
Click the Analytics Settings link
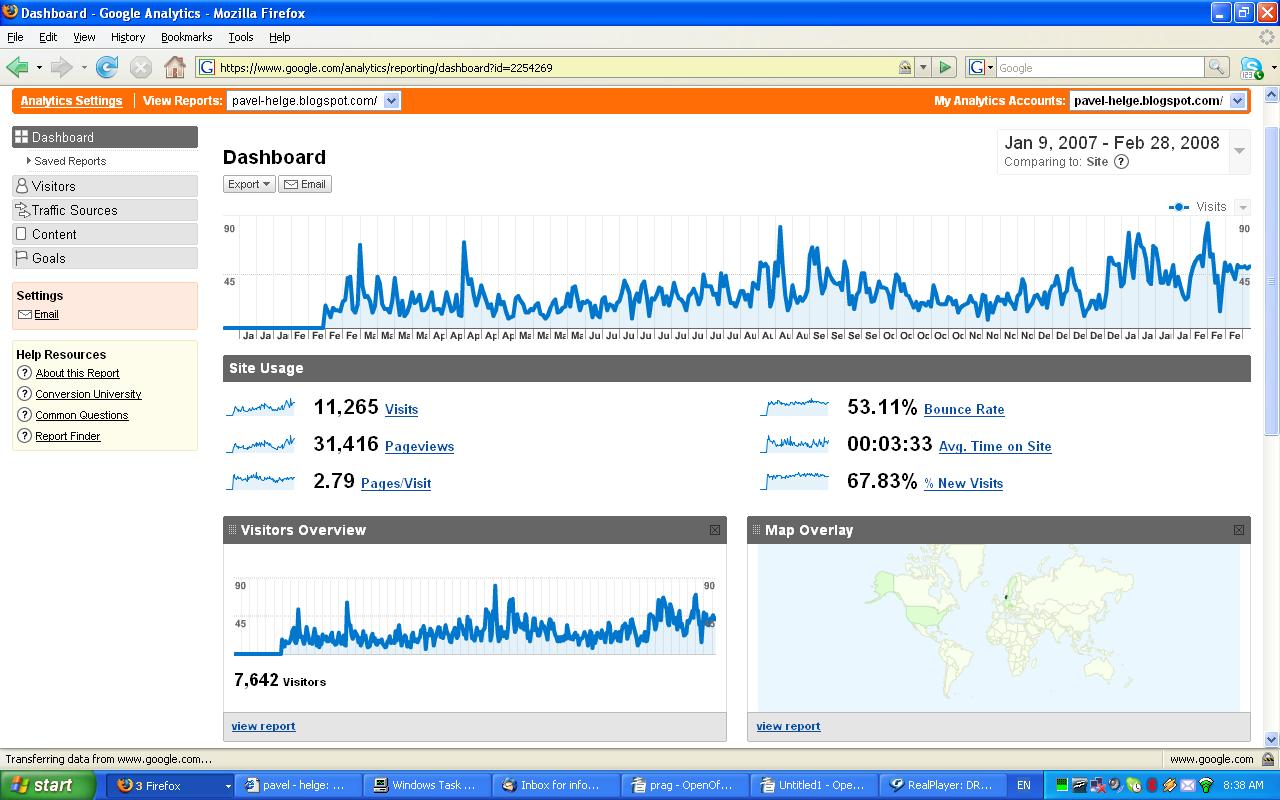click(x=71, y=101)
